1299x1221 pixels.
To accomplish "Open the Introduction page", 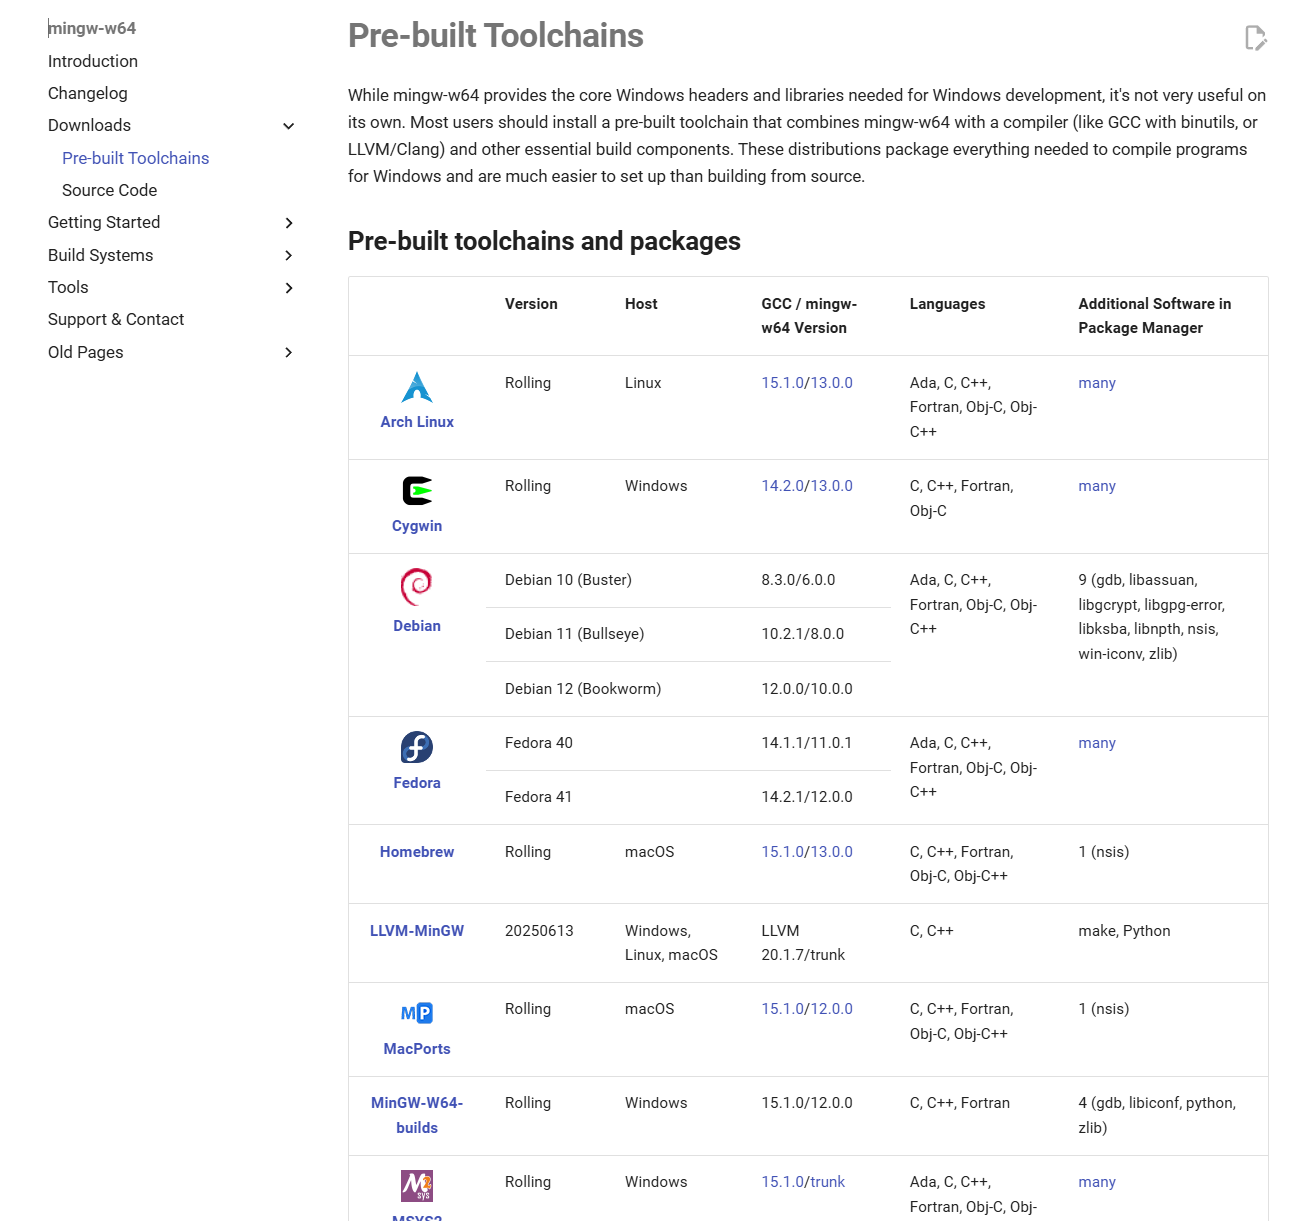I will (93, 61).
